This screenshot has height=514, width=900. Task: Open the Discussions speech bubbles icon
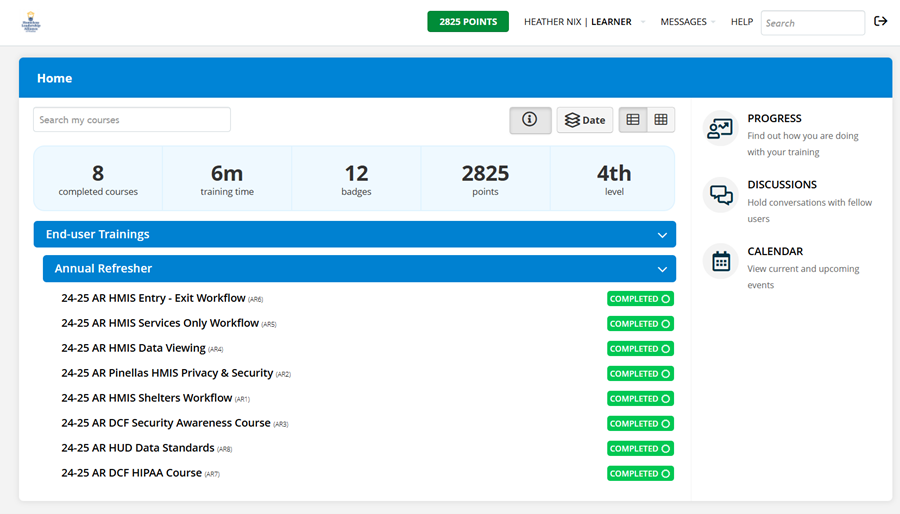[x=720, y=195]
